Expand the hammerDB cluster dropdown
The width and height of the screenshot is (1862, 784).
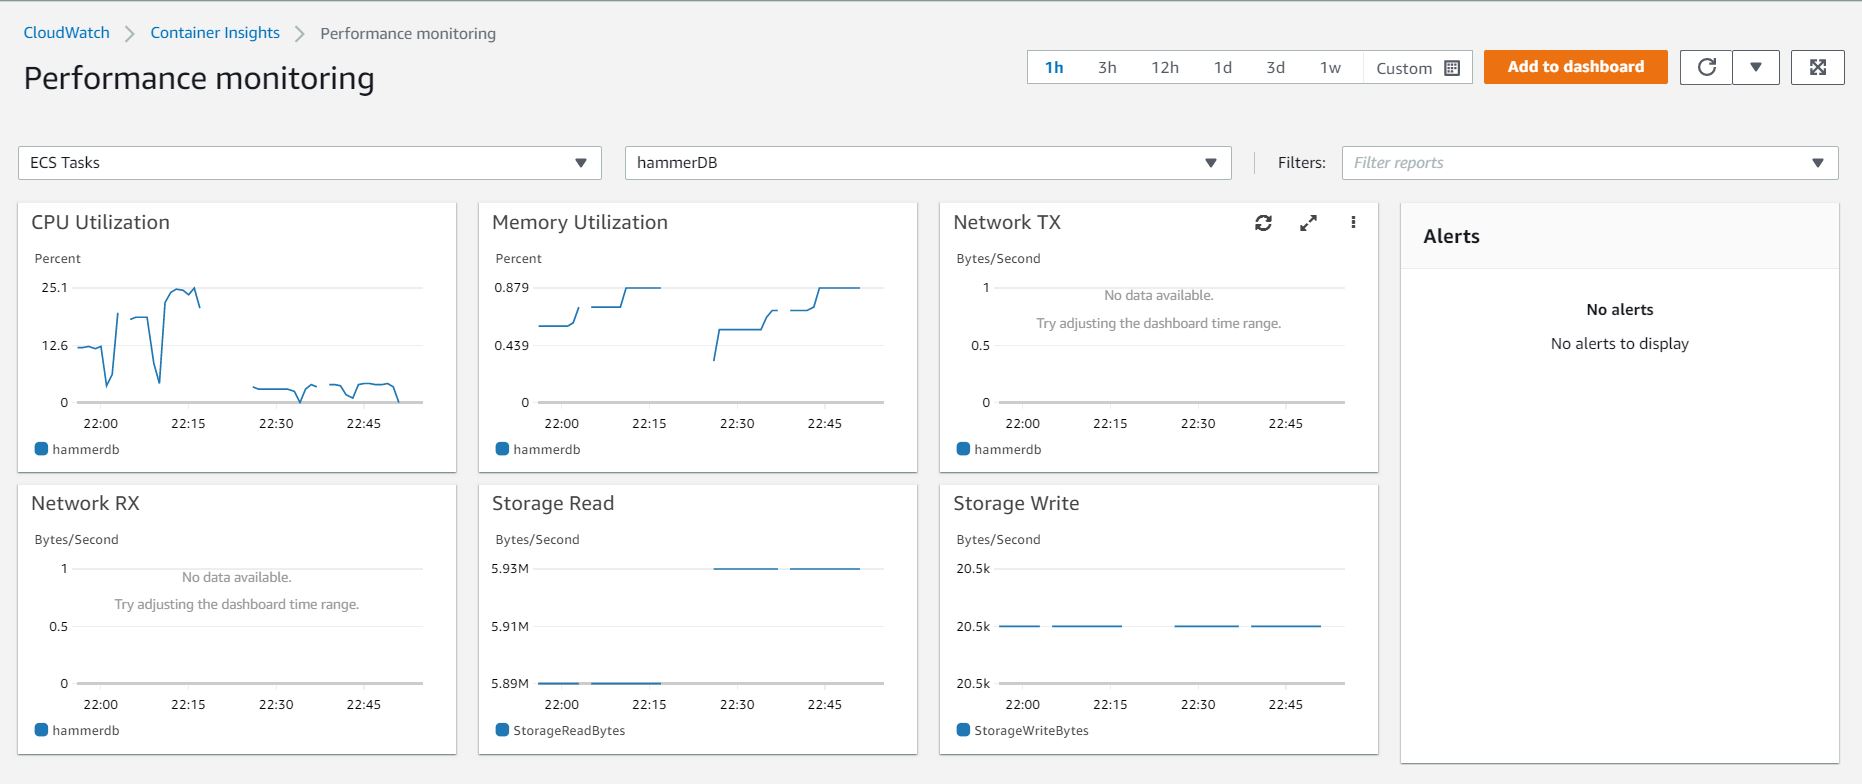coord(927,163)
